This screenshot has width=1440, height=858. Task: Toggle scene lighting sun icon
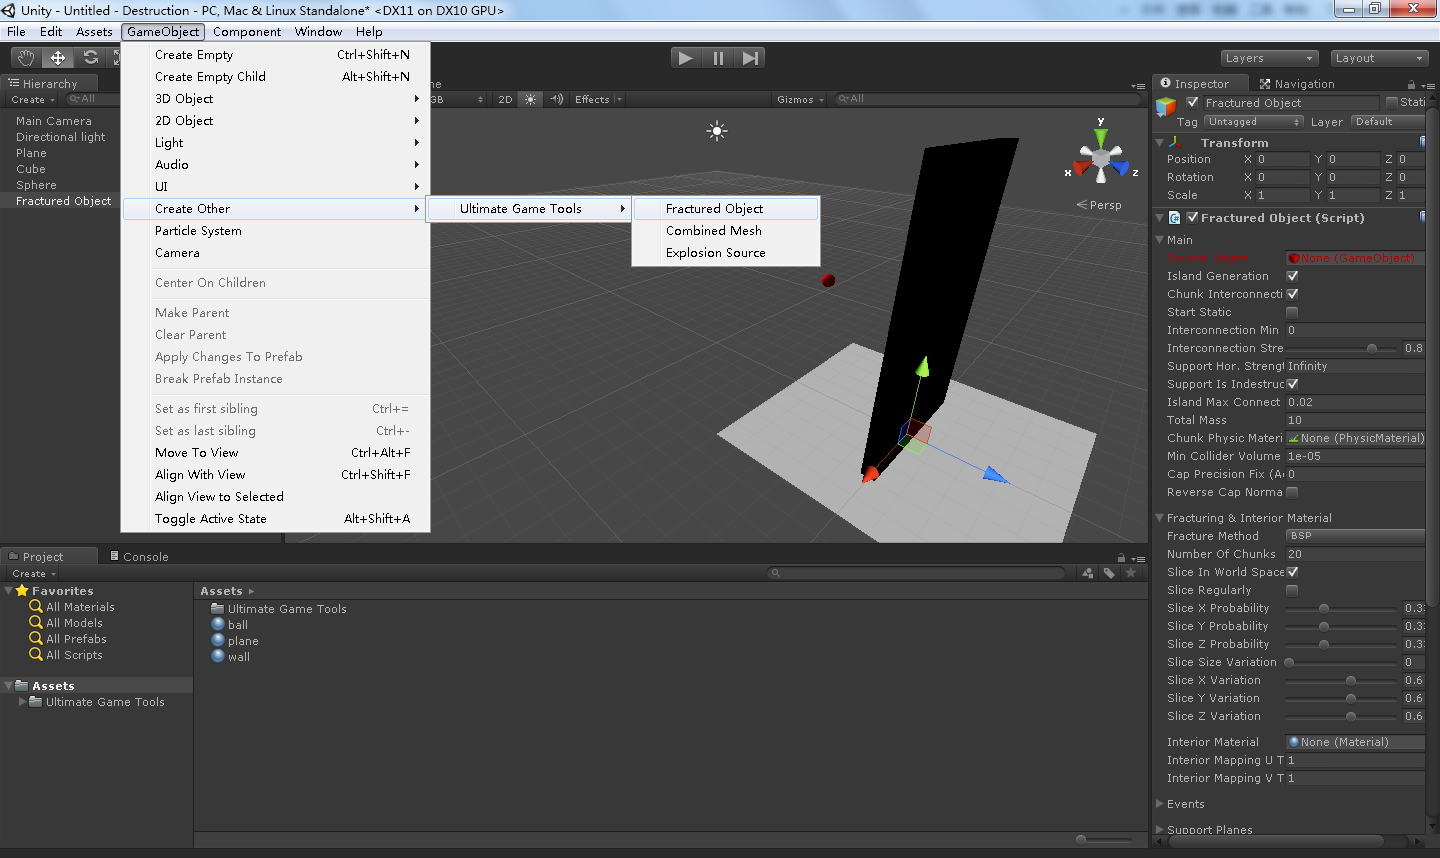tap(531, 99)
